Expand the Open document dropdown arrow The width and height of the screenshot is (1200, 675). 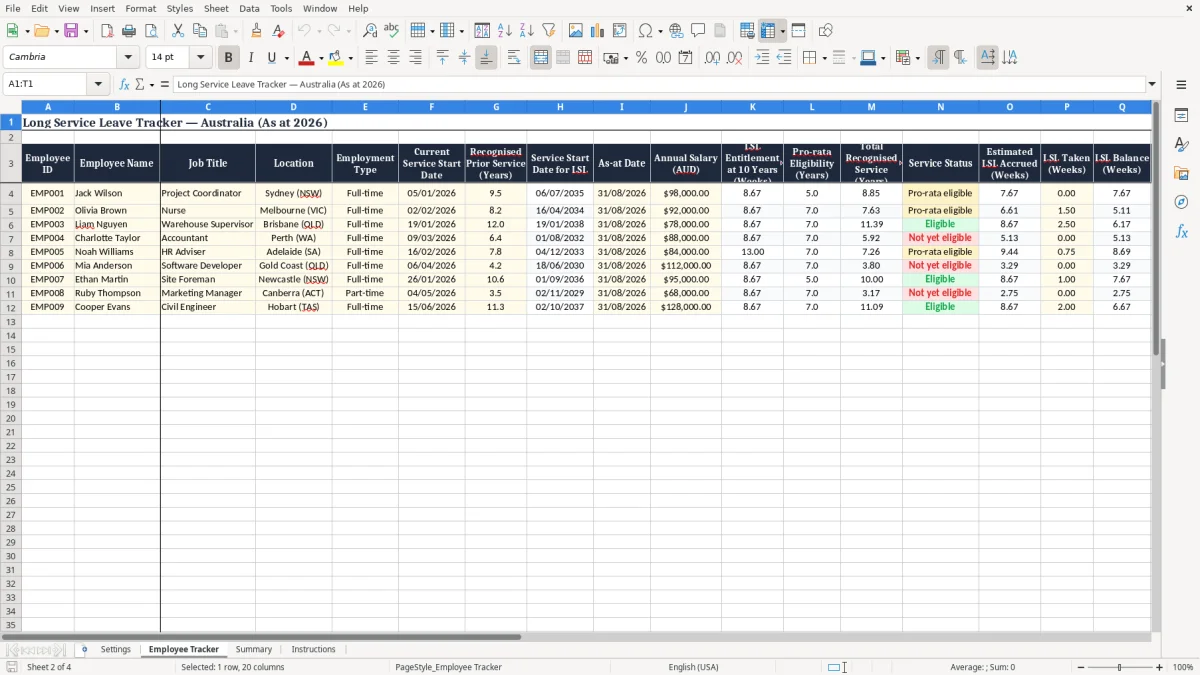point(55,31)
